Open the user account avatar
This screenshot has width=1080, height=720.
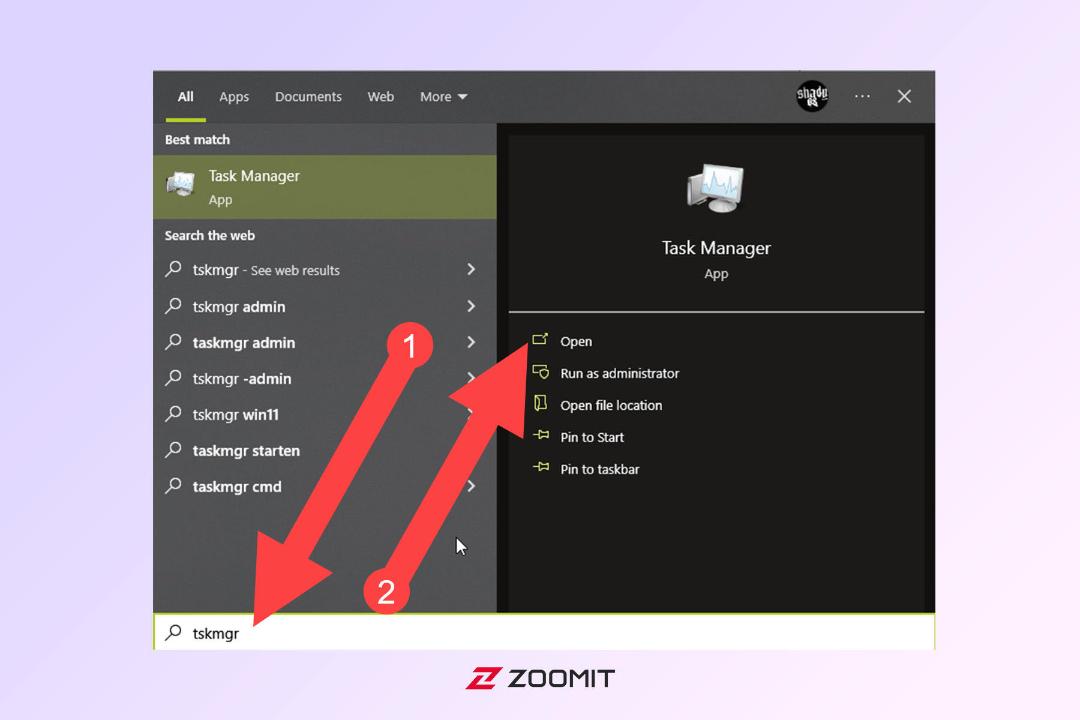[x=812, y=96]
